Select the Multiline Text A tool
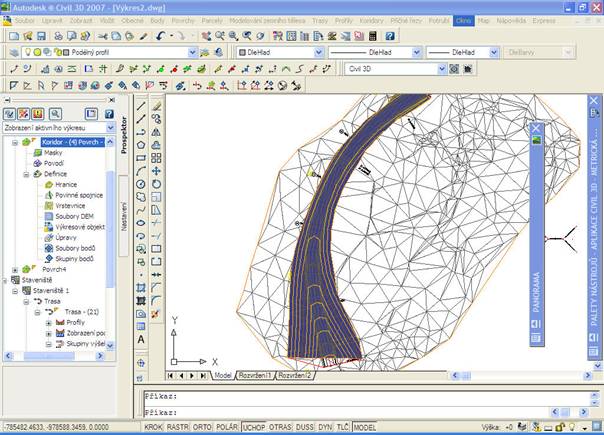 point(141,339)
